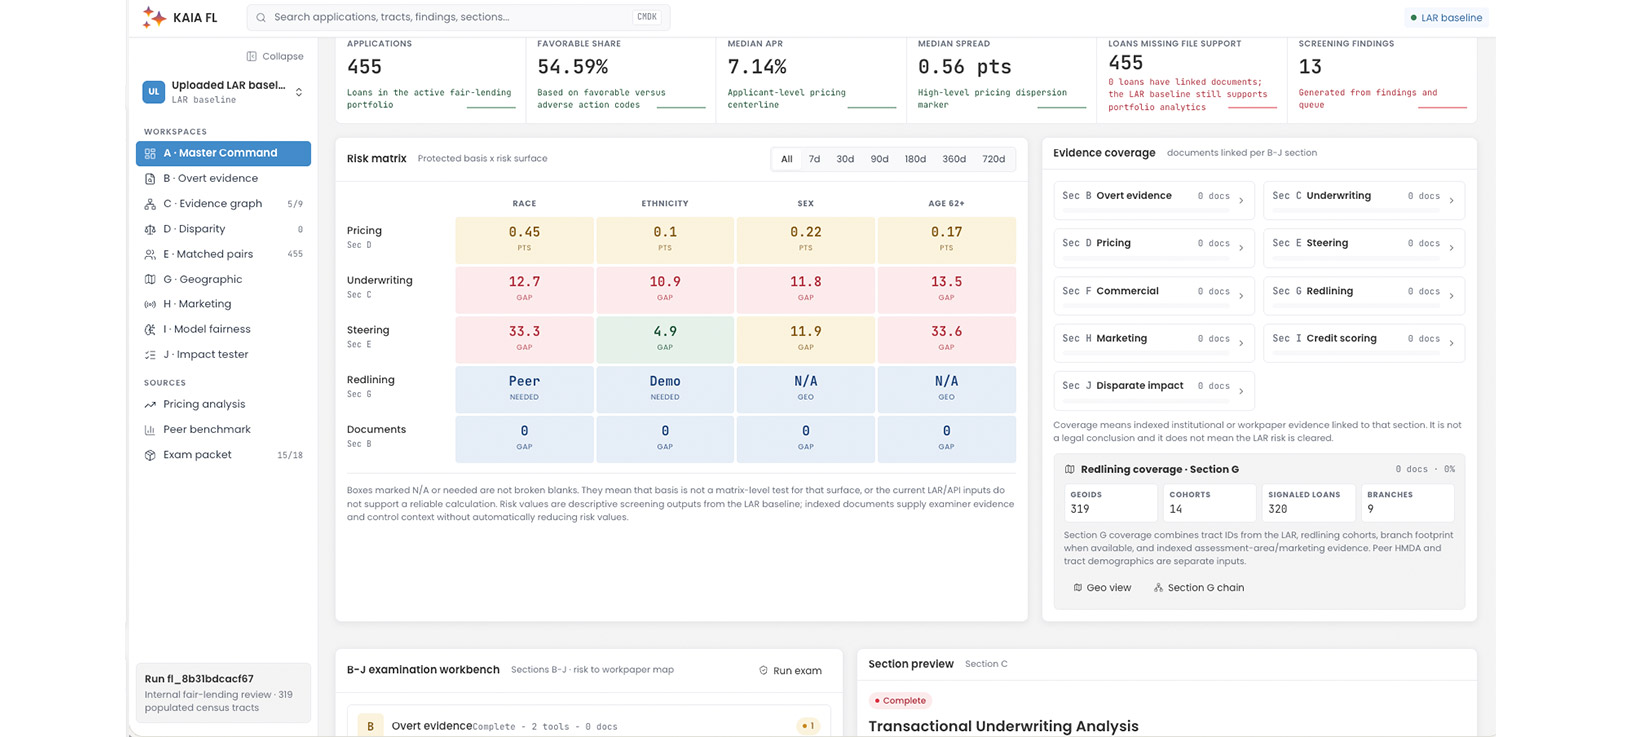Select the All time range toggle

(787, 159)
